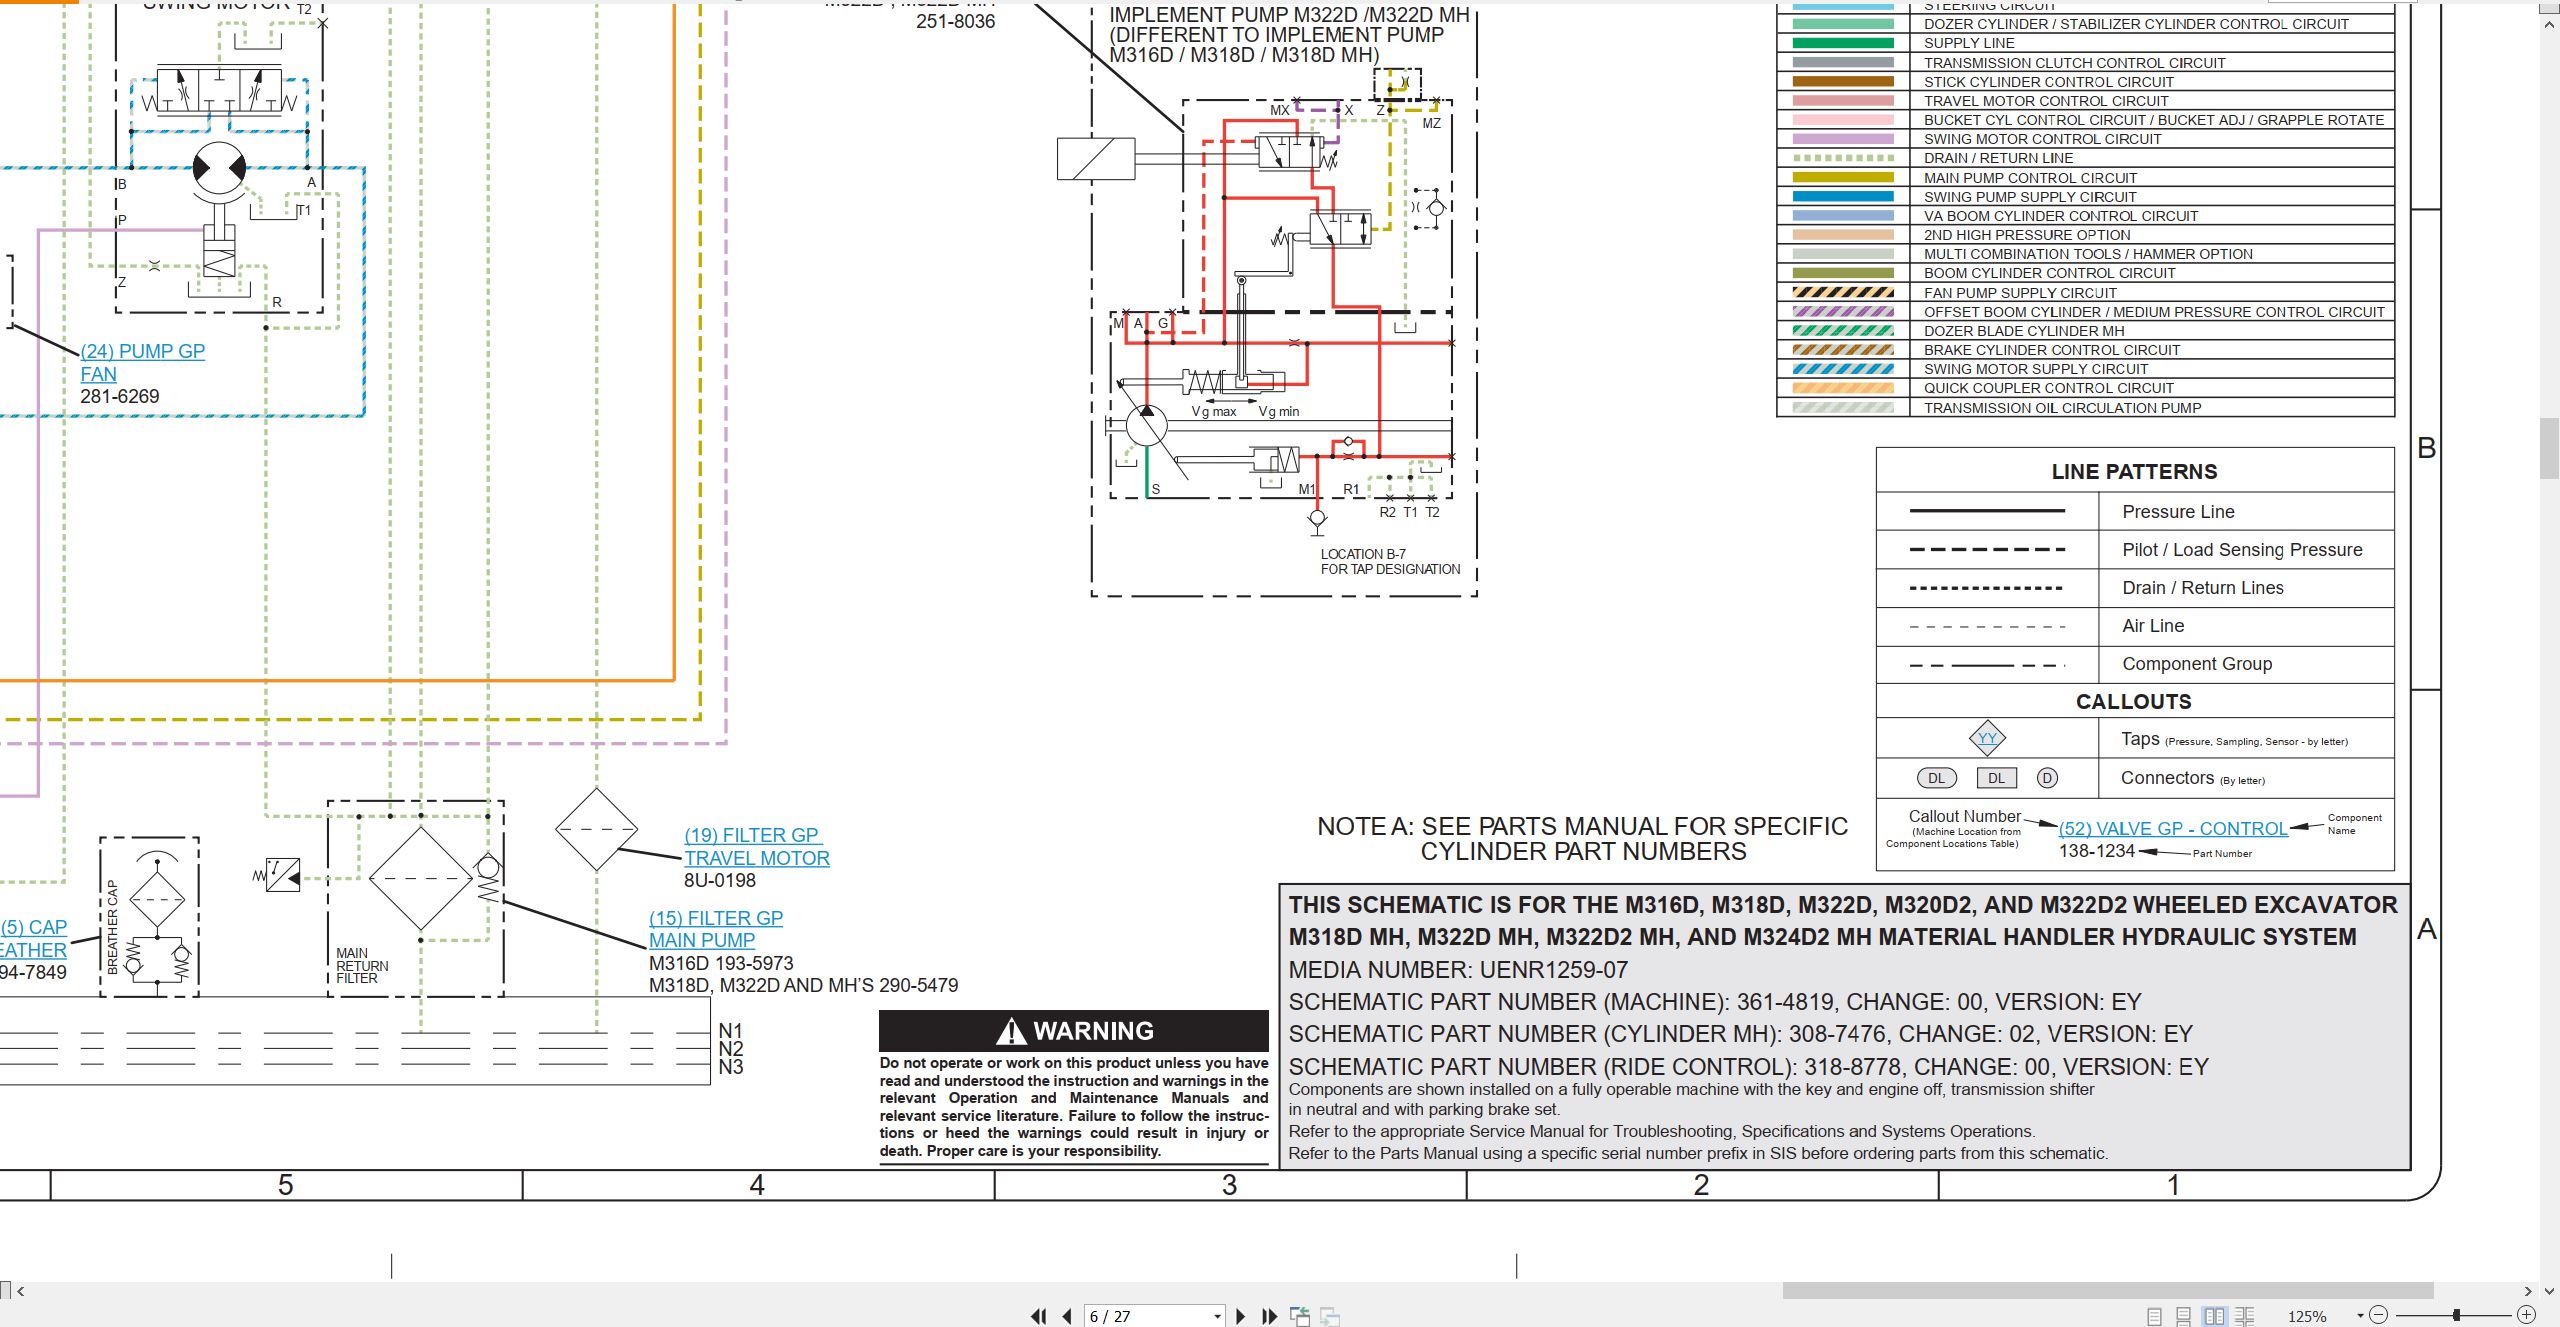Click the zoom out minus button
The height and width of the screenshot is (1327, 2560).
[x=2379, y=1315]
